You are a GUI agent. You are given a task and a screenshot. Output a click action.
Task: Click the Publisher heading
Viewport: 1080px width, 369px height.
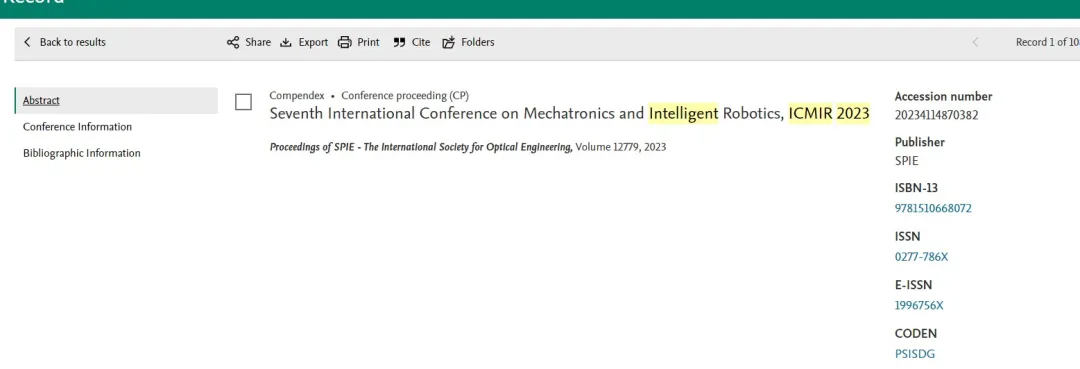tap(920, 142)
